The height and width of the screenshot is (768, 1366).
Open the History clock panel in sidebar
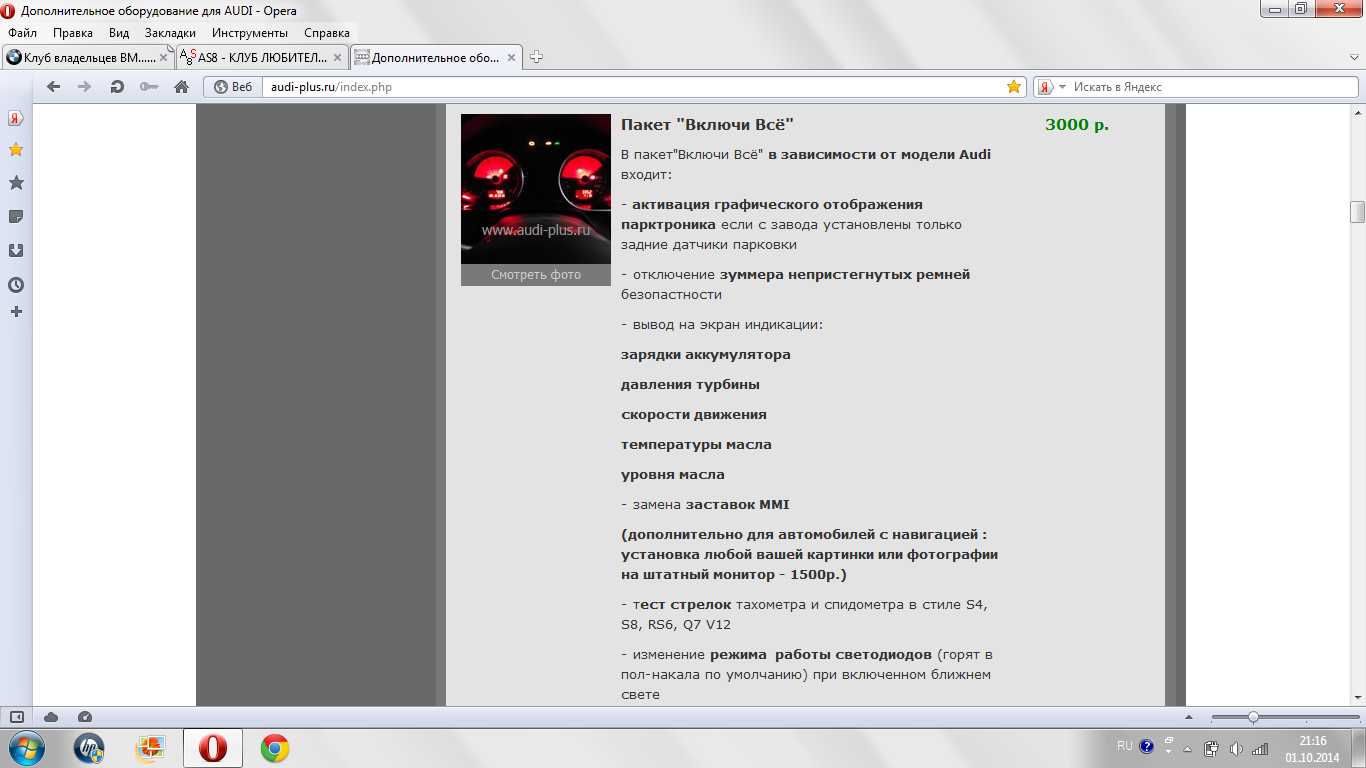(x=16, y=285)
